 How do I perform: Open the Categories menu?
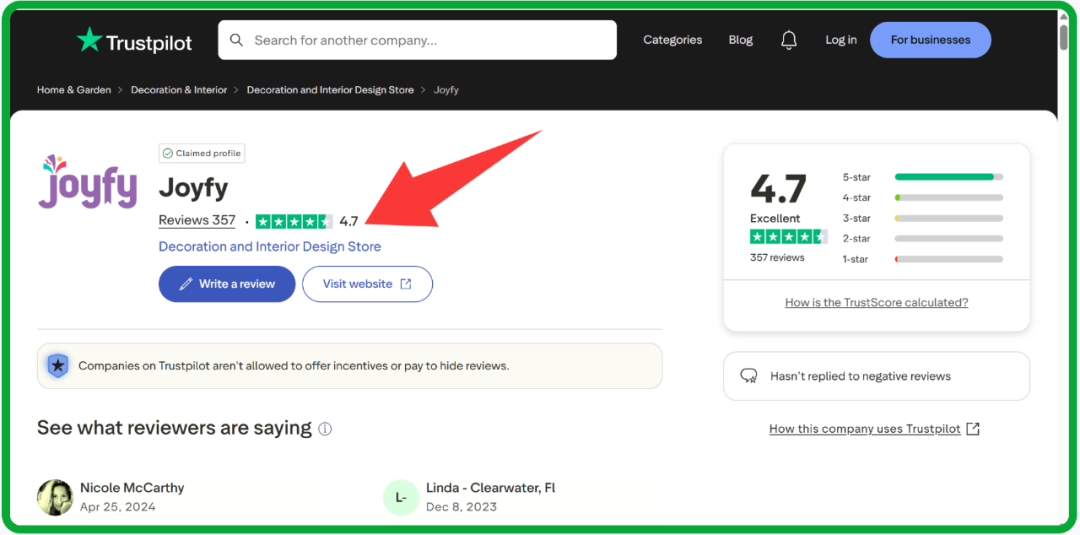(672, 40)
